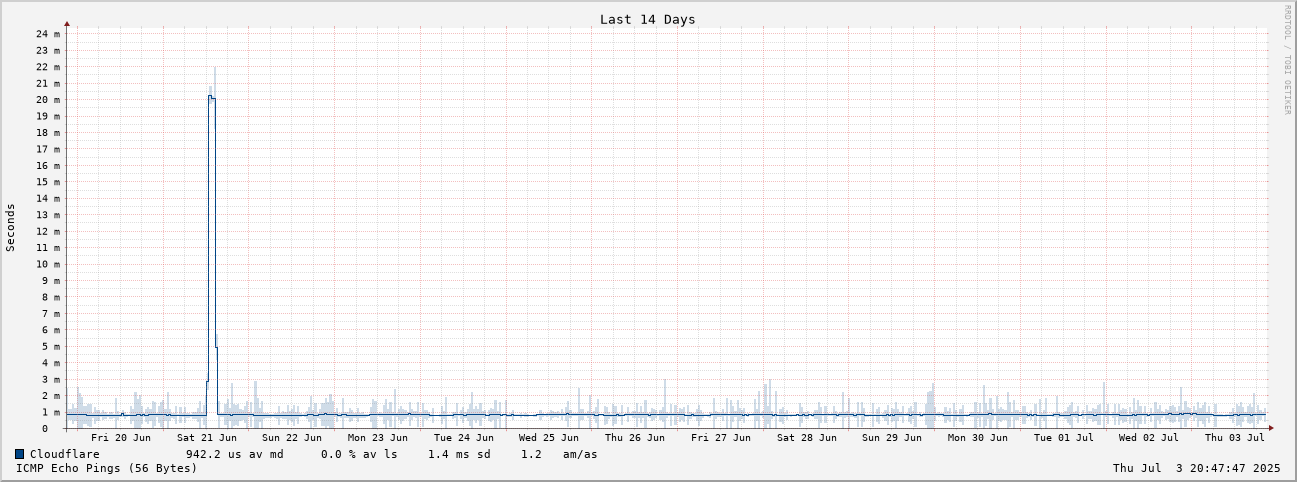Click 'ICMP Echo Pings (56 Bytes)' text
The image size is (1297, 482).
107,468
